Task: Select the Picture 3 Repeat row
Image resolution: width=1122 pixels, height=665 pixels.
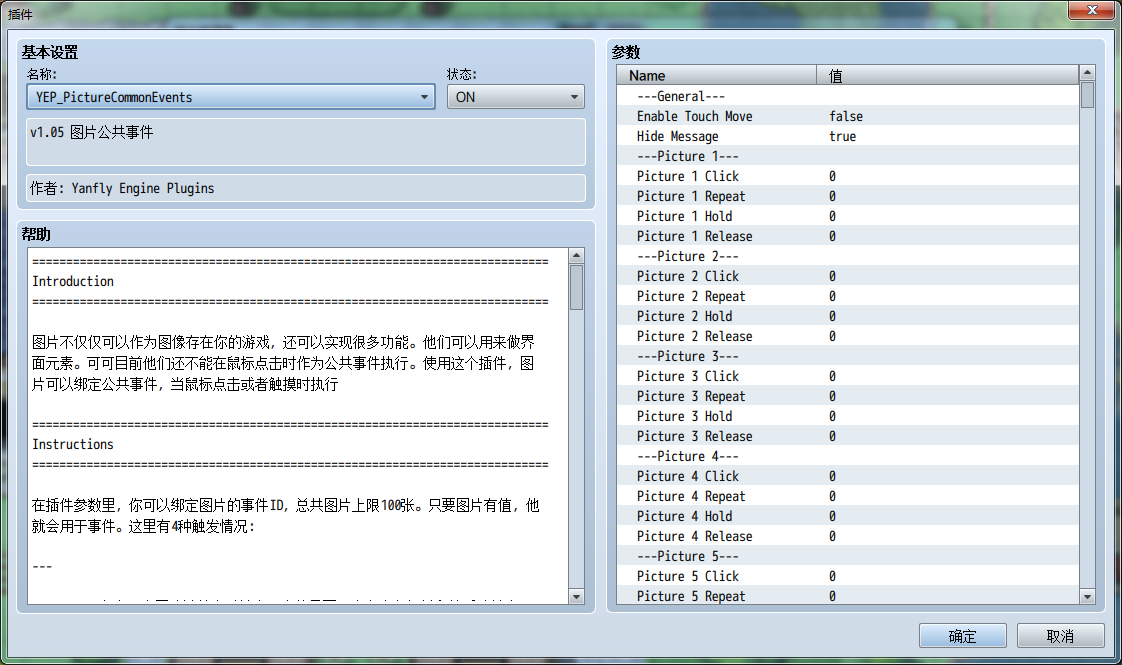Action: [848, 397]
